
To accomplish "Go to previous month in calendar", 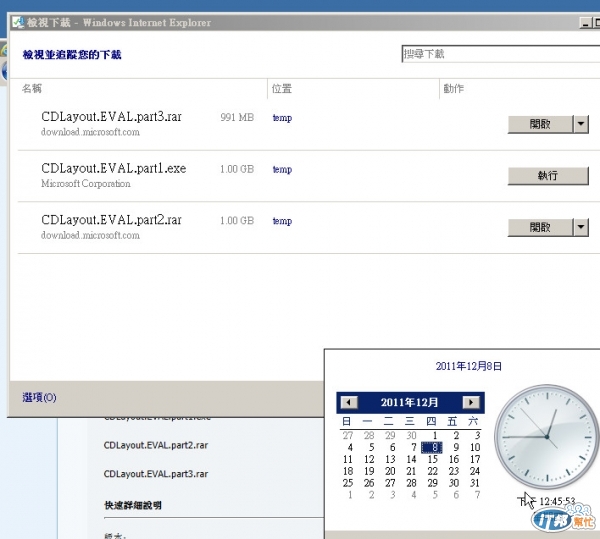I will [349, 402].
